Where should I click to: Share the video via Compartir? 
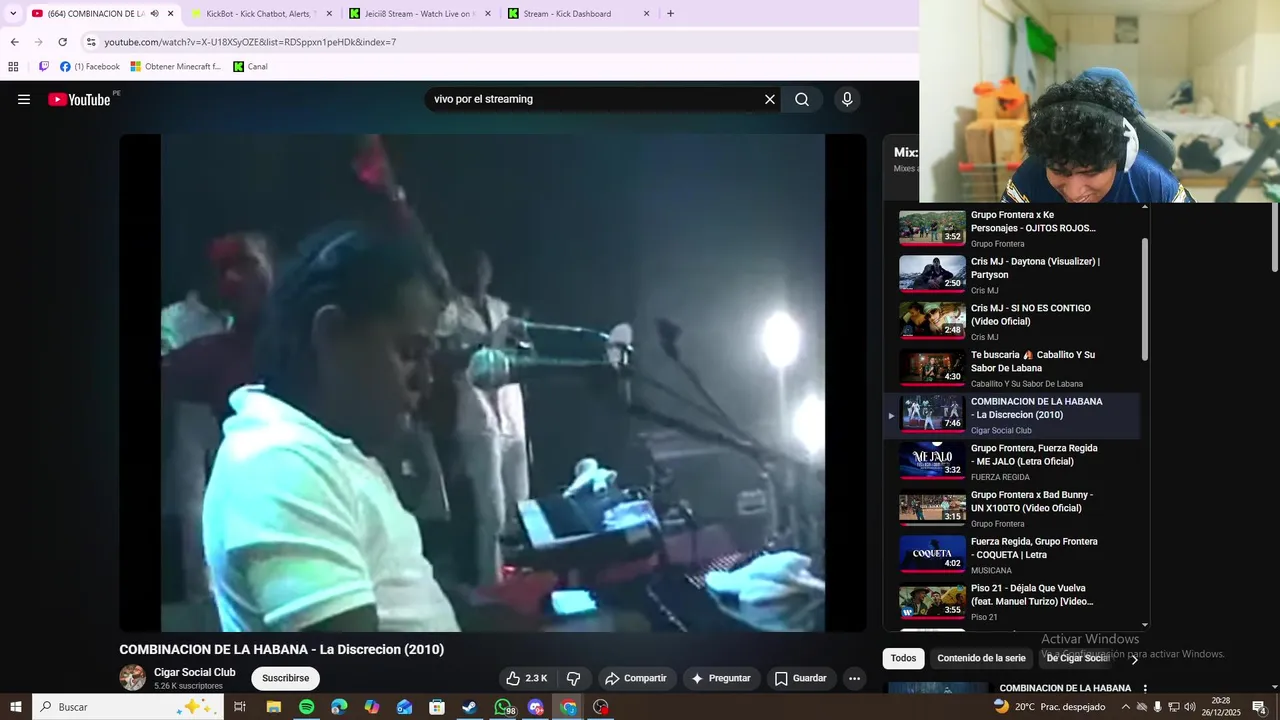636,678
